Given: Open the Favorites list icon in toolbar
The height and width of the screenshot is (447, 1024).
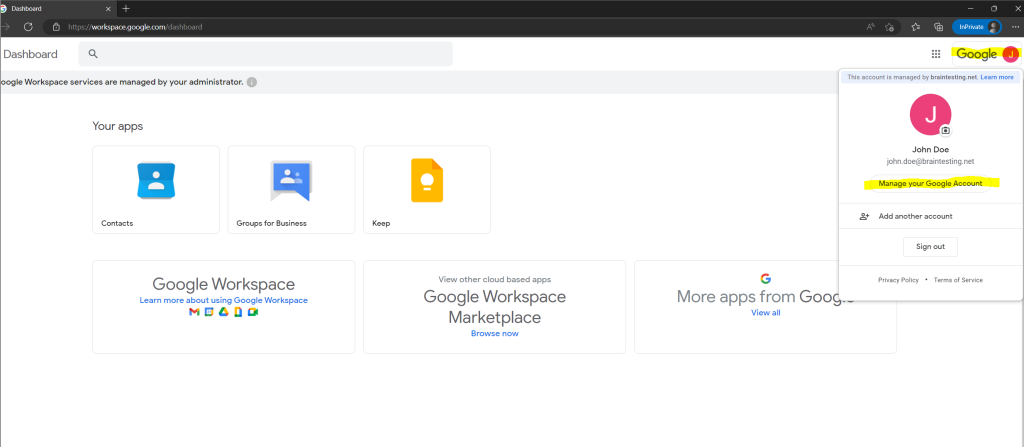Looking at the screenshot, I should [916, 27].
